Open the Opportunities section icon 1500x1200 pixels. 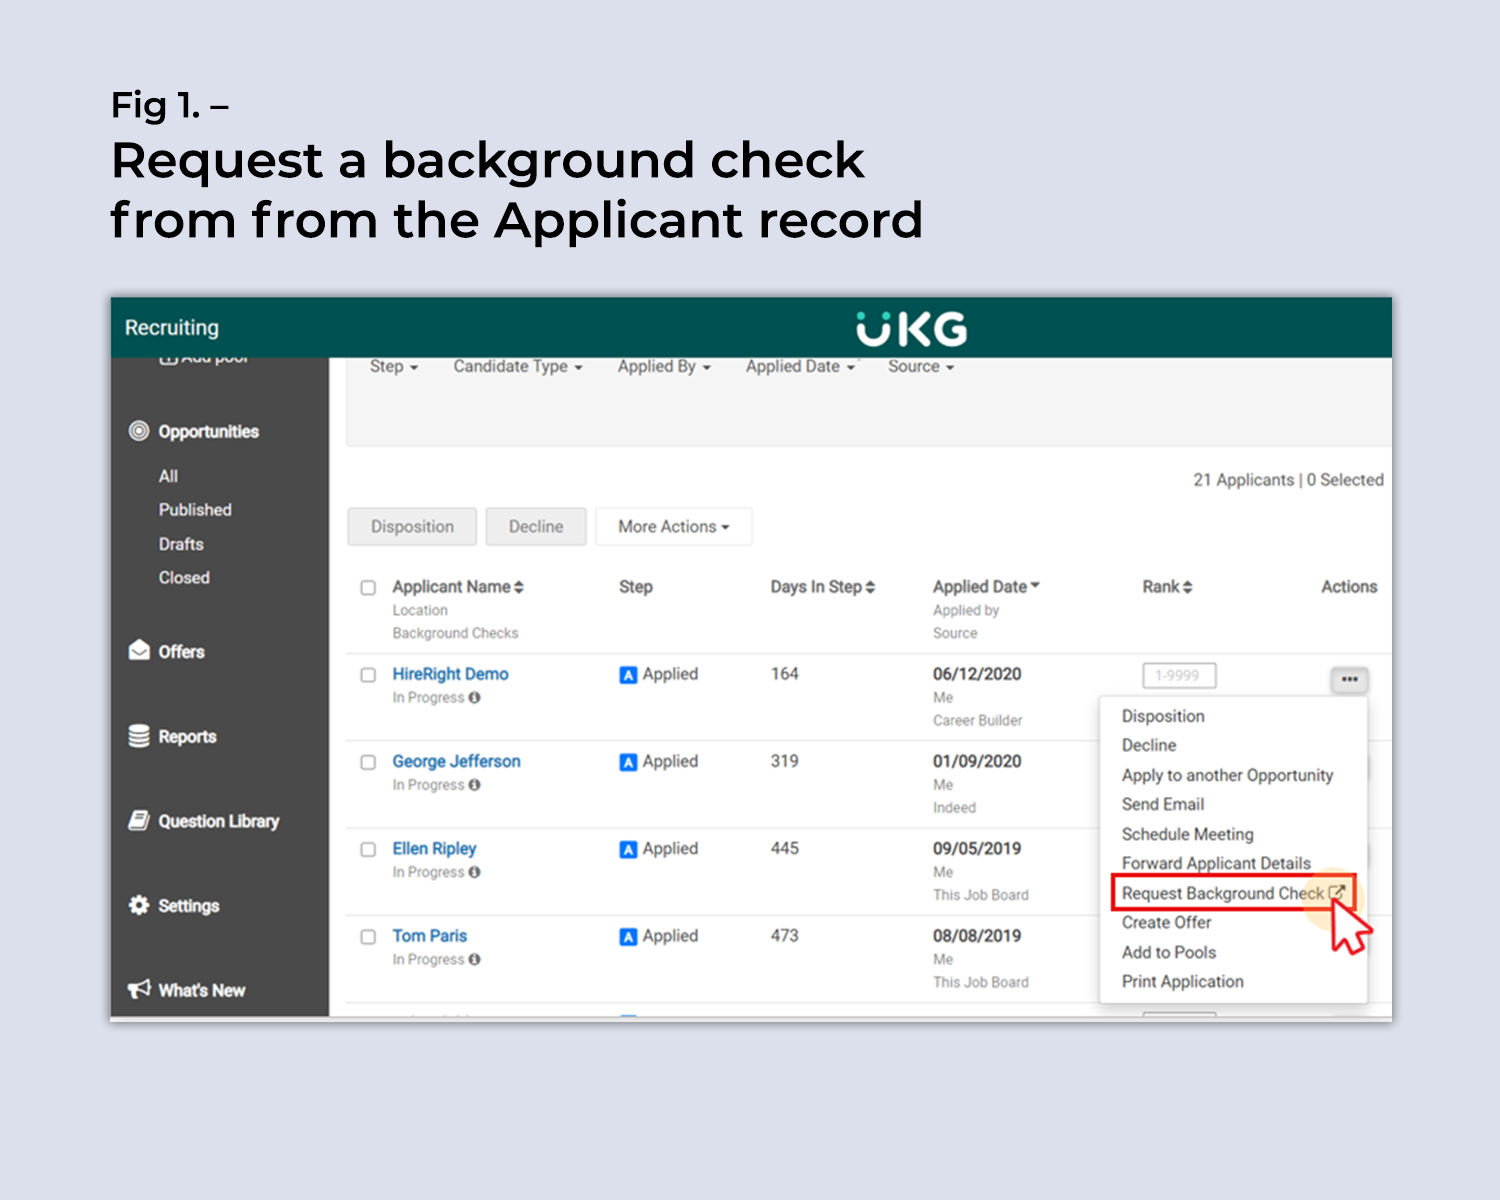click(x=140, y=431)
